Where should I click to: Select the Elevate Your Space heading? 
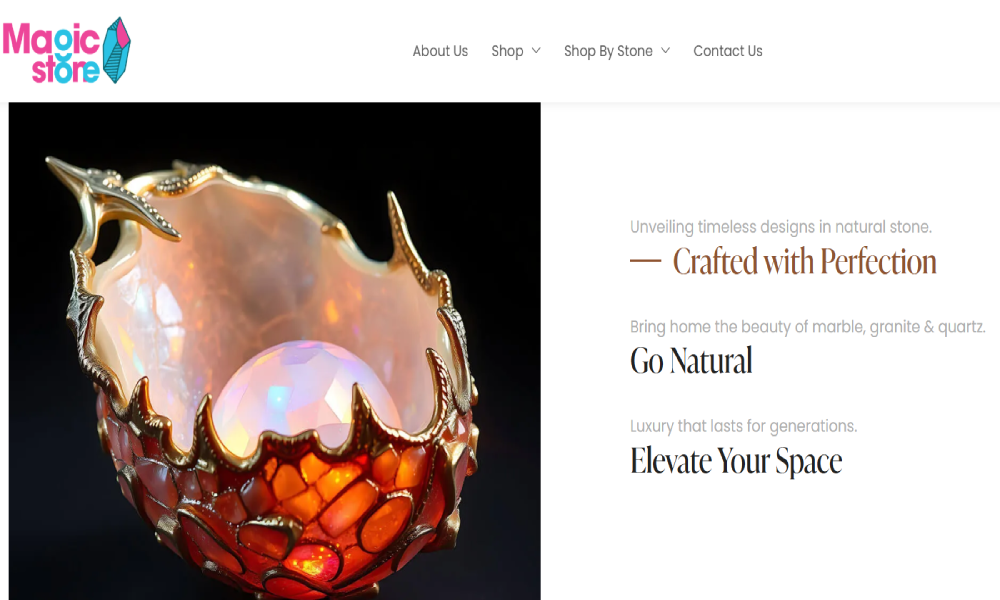coord(736,460)
